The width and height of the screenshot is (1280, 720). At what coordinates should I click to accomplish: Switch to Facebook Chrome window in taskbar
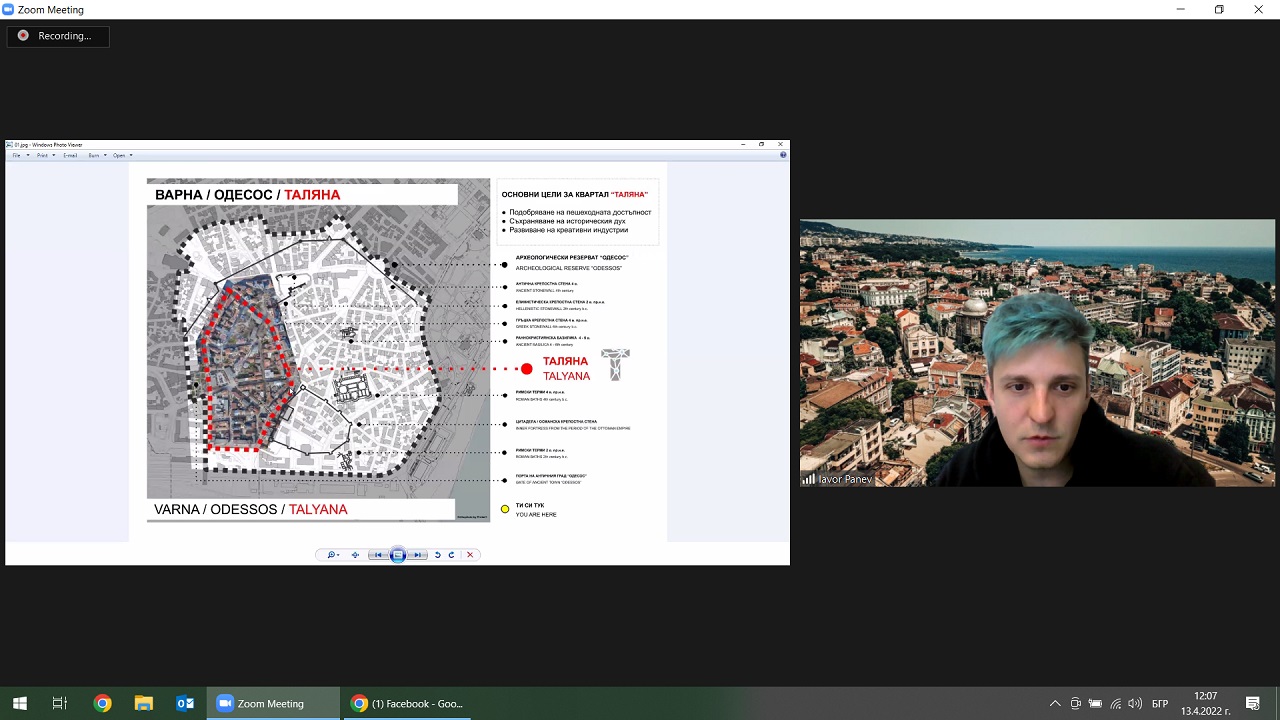click(x=408, y=703)
